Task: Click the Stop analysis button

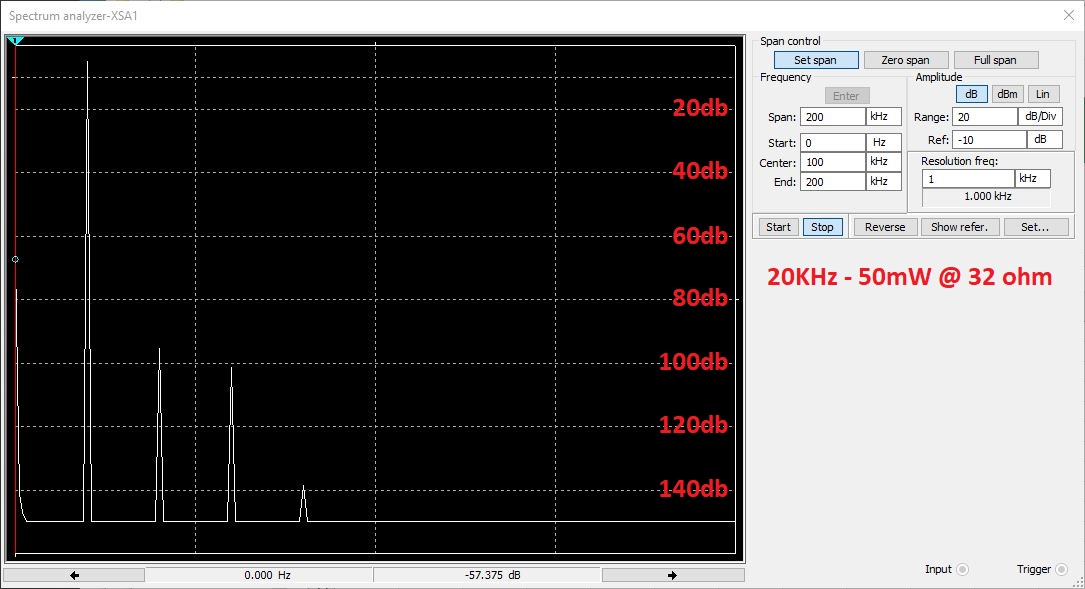Action: coord(822,227)
